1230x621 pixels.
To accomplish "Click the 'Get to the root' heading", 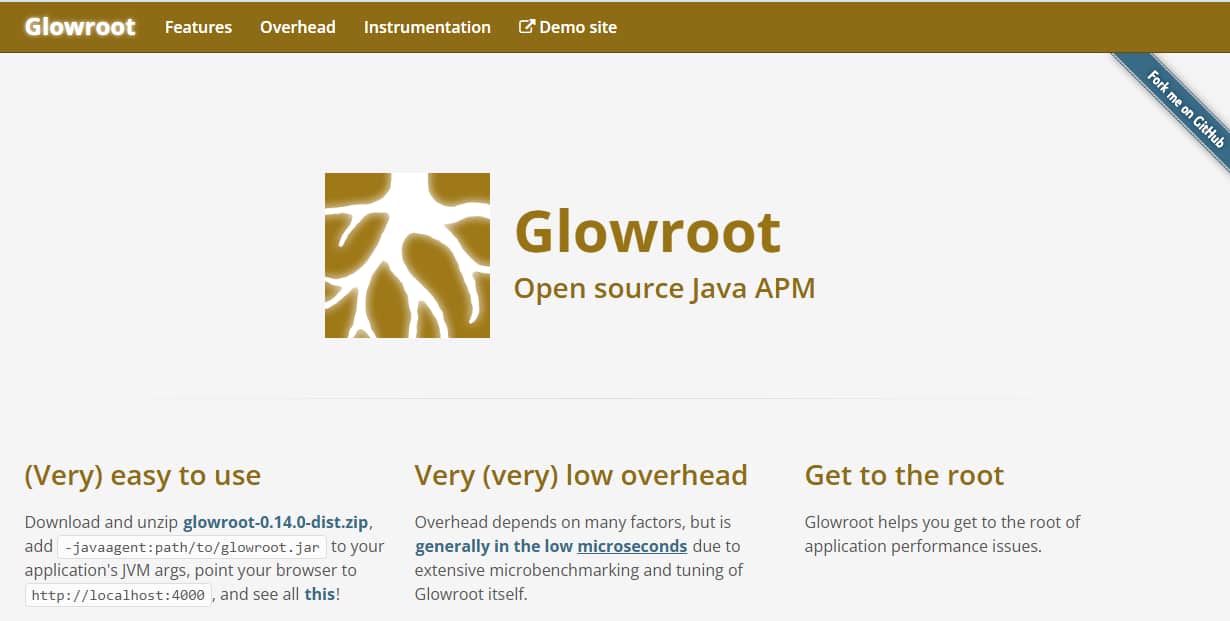I will 904,476.
